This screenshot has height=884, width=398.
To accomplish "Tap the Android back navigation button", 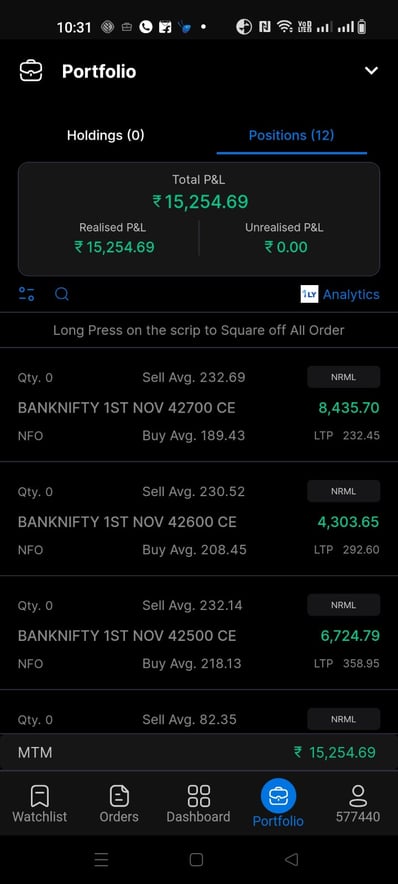I will 291,859.
